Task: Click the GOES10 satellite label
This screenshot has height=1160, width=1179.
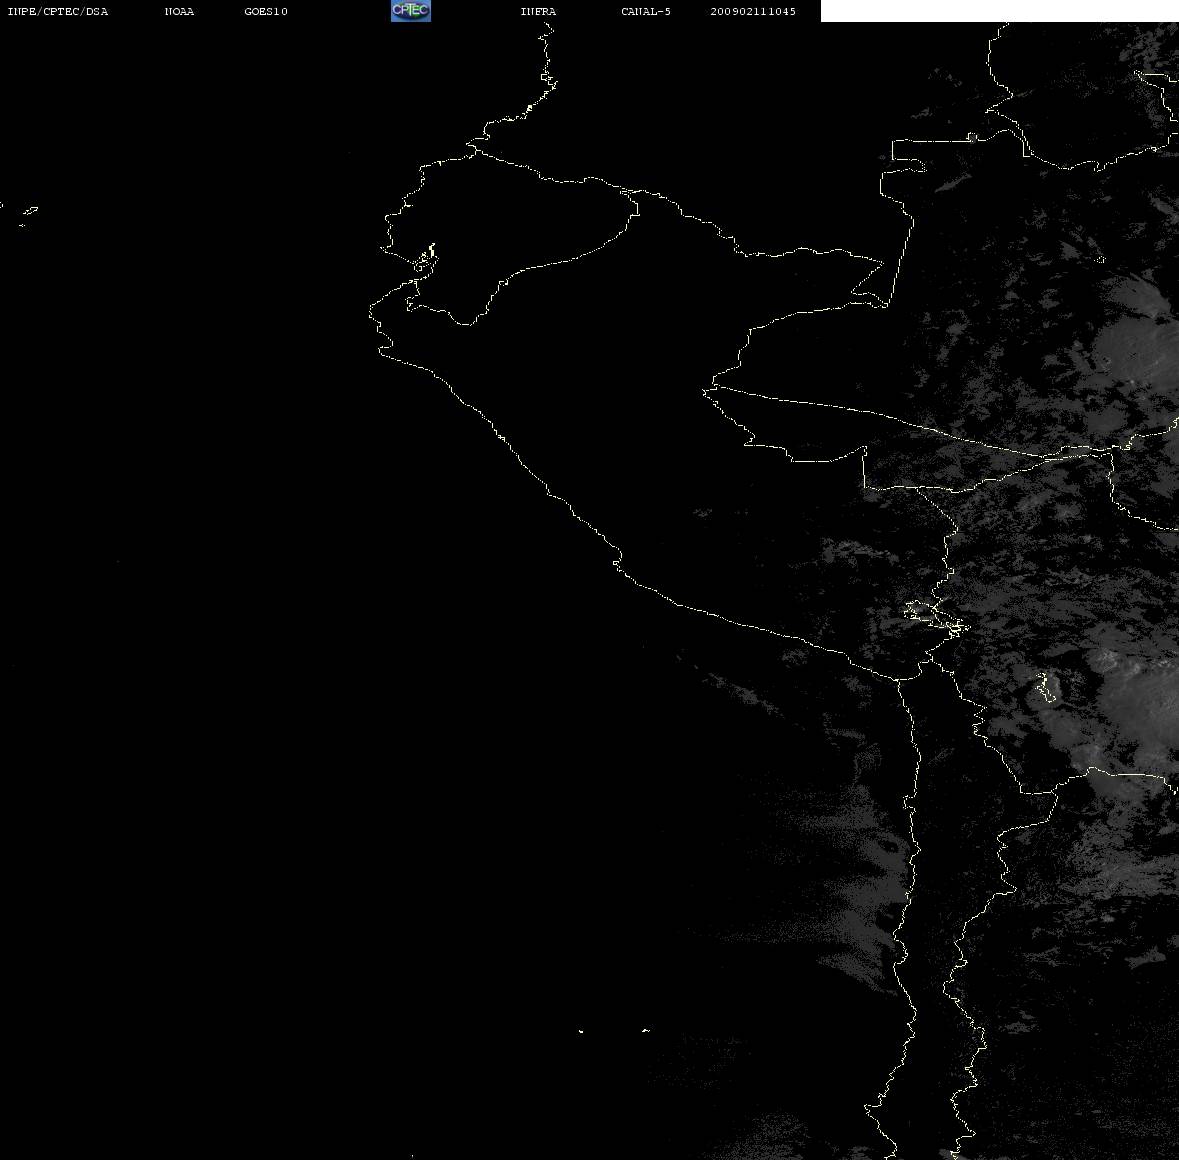Action: (265, 11)
